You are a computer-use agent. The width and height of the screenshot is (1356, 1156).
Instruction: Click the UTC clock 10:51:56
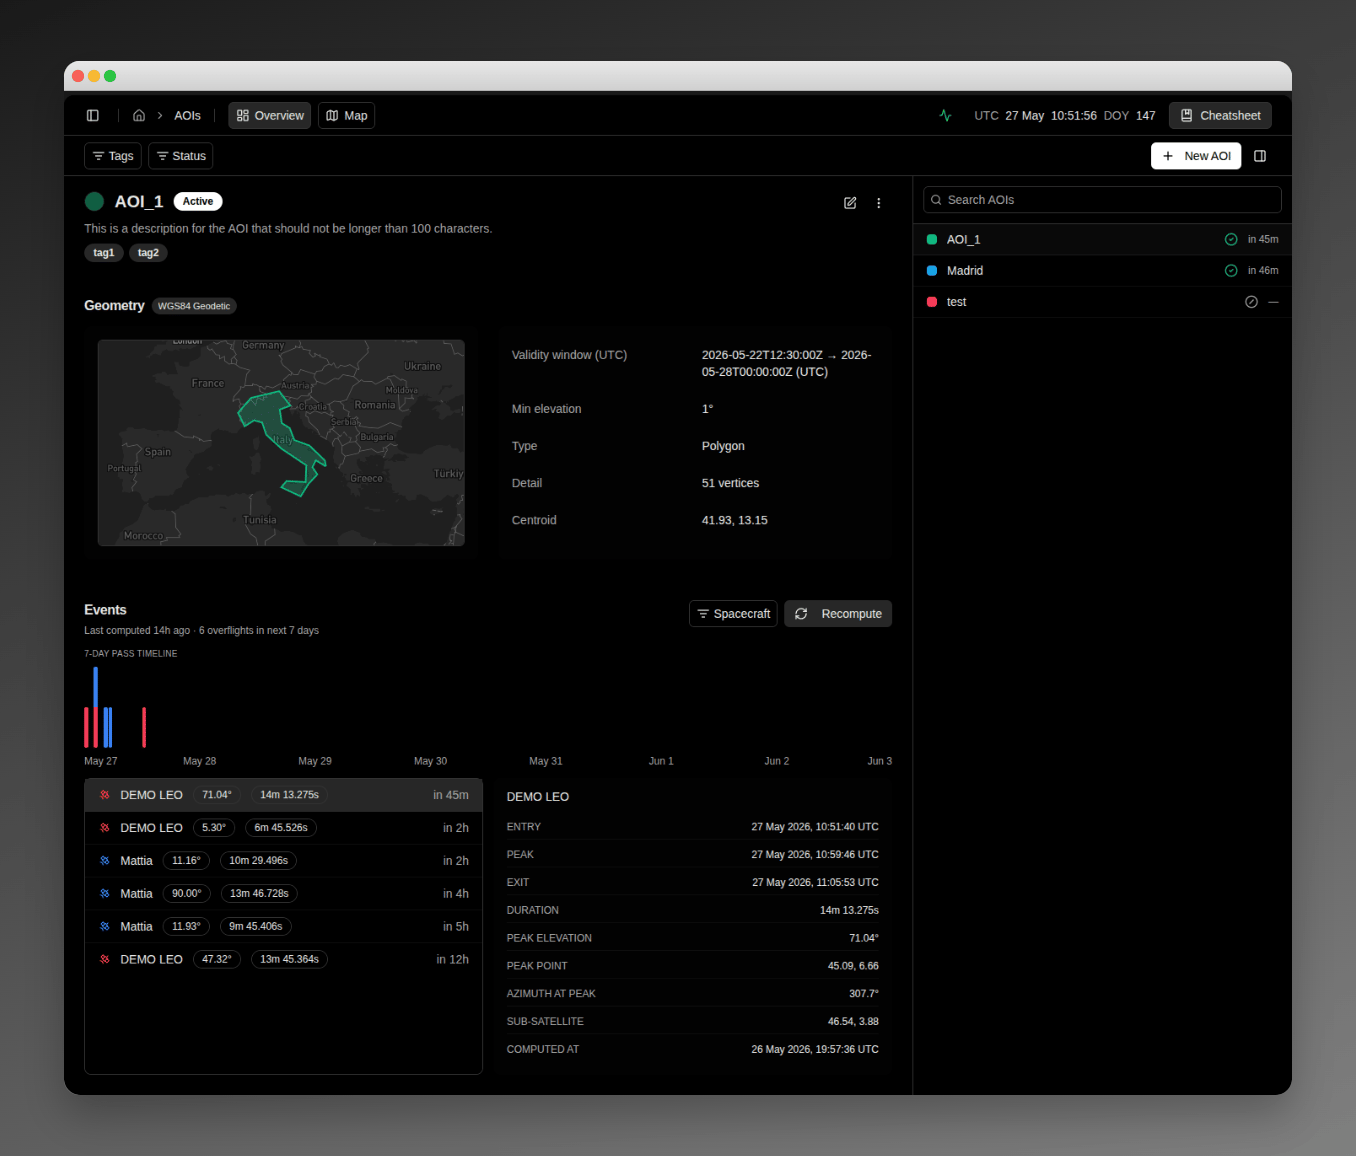(1074, 116)
